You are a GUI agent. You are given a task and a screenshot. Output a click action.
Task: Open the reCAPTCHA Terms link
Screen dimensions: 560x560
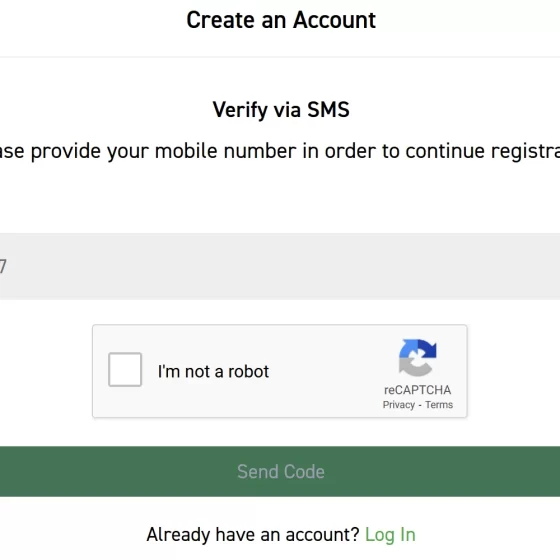pyautogui.click(x=439, y=405)
